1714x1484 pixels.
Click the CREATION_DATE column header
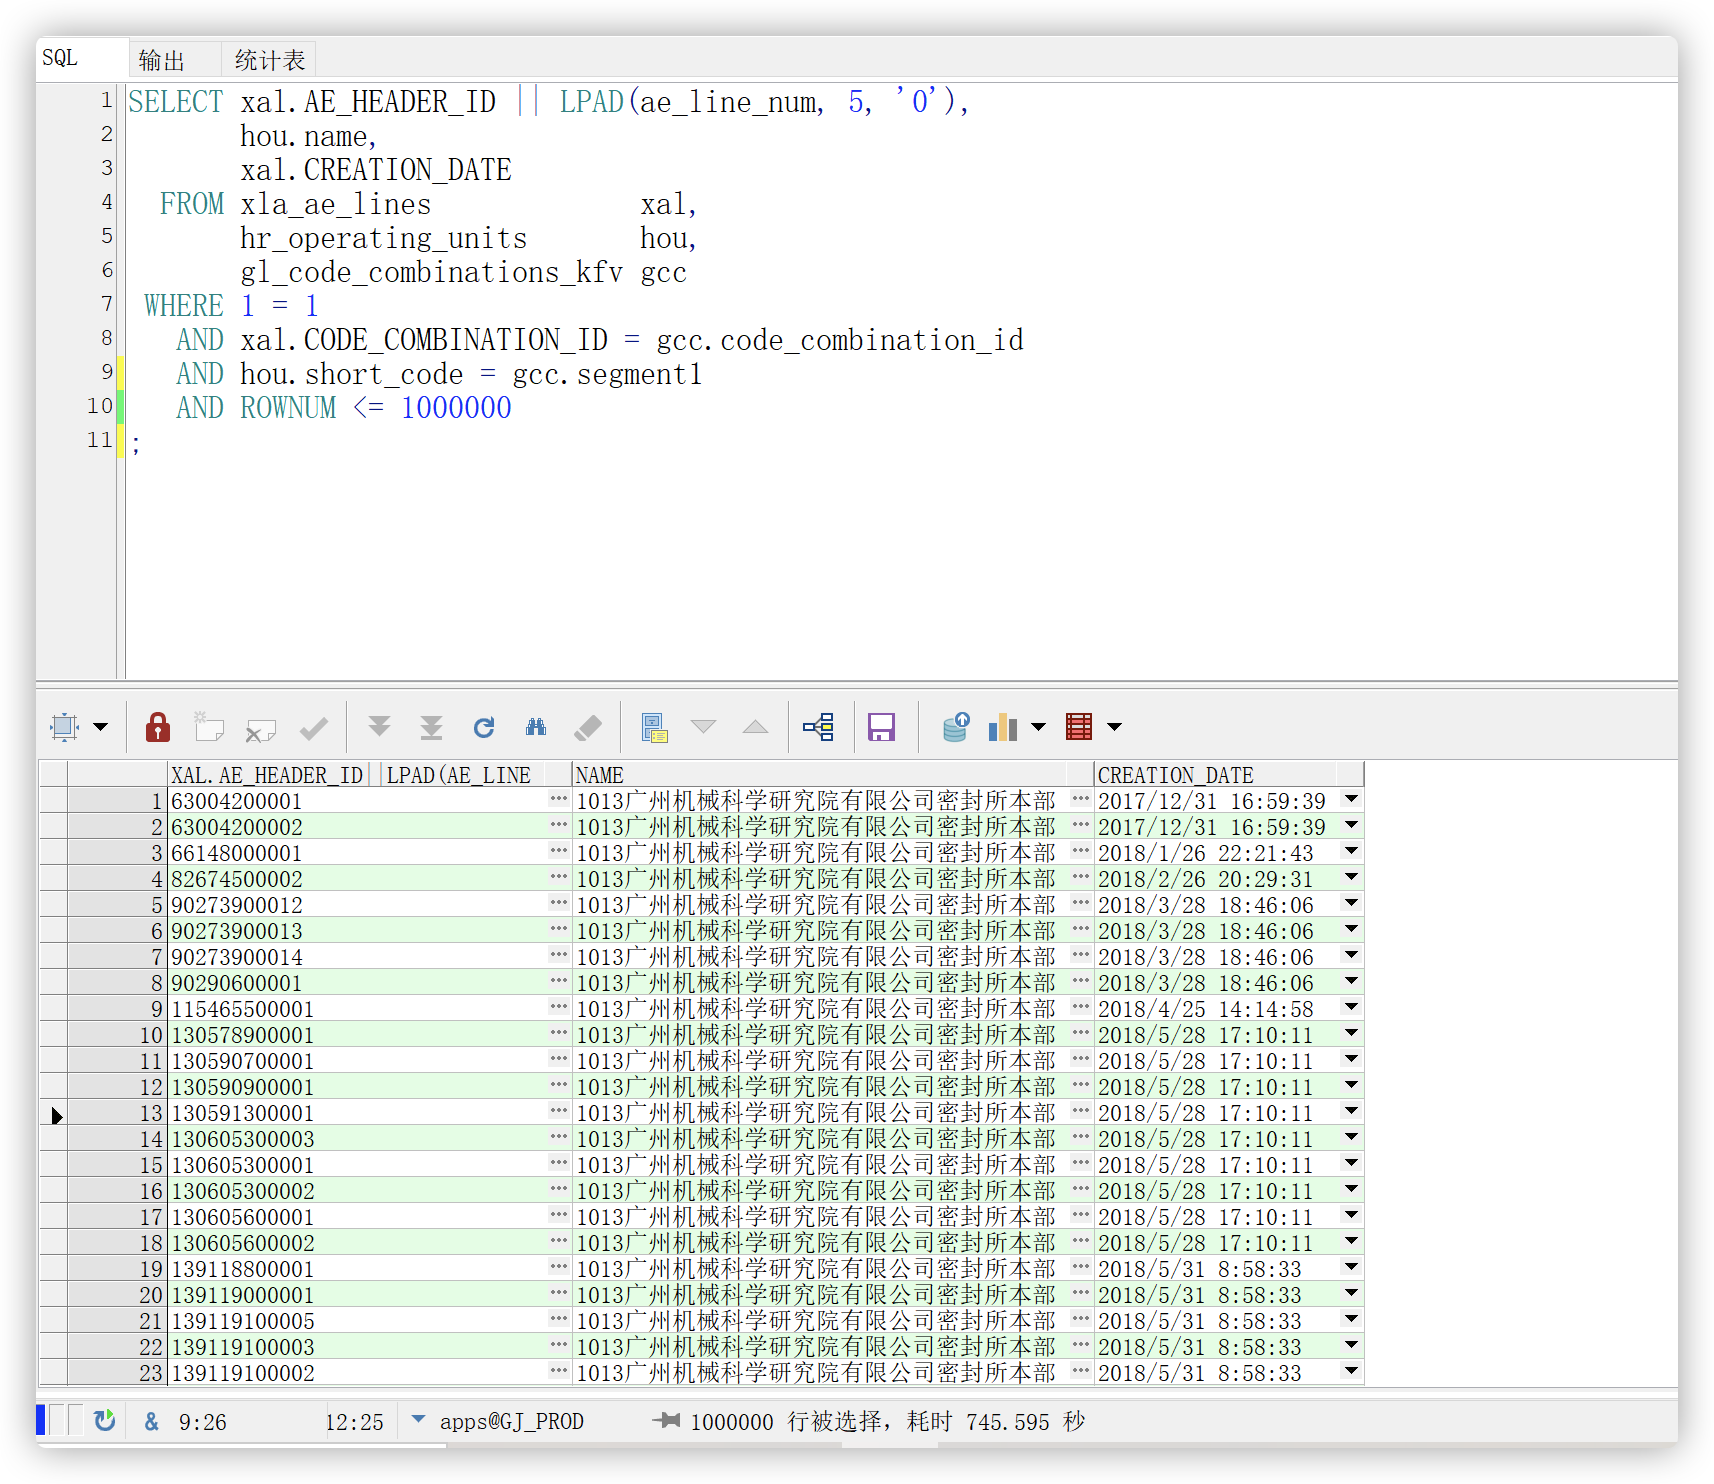click(1175, 775)
